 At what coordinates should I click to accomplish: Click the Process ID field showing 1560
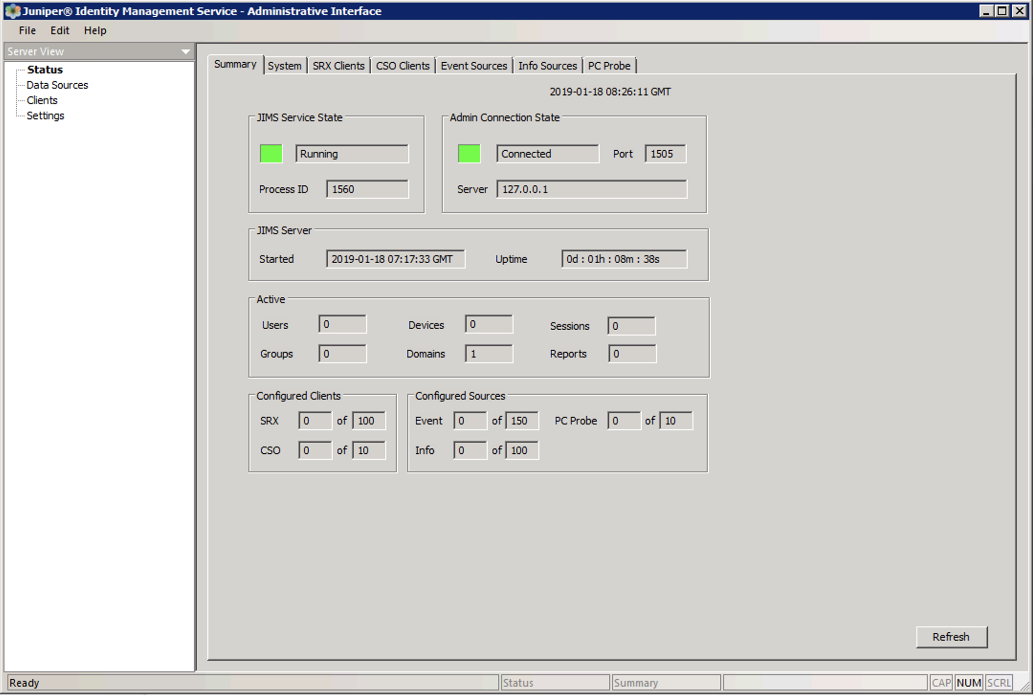coord(367,189)
